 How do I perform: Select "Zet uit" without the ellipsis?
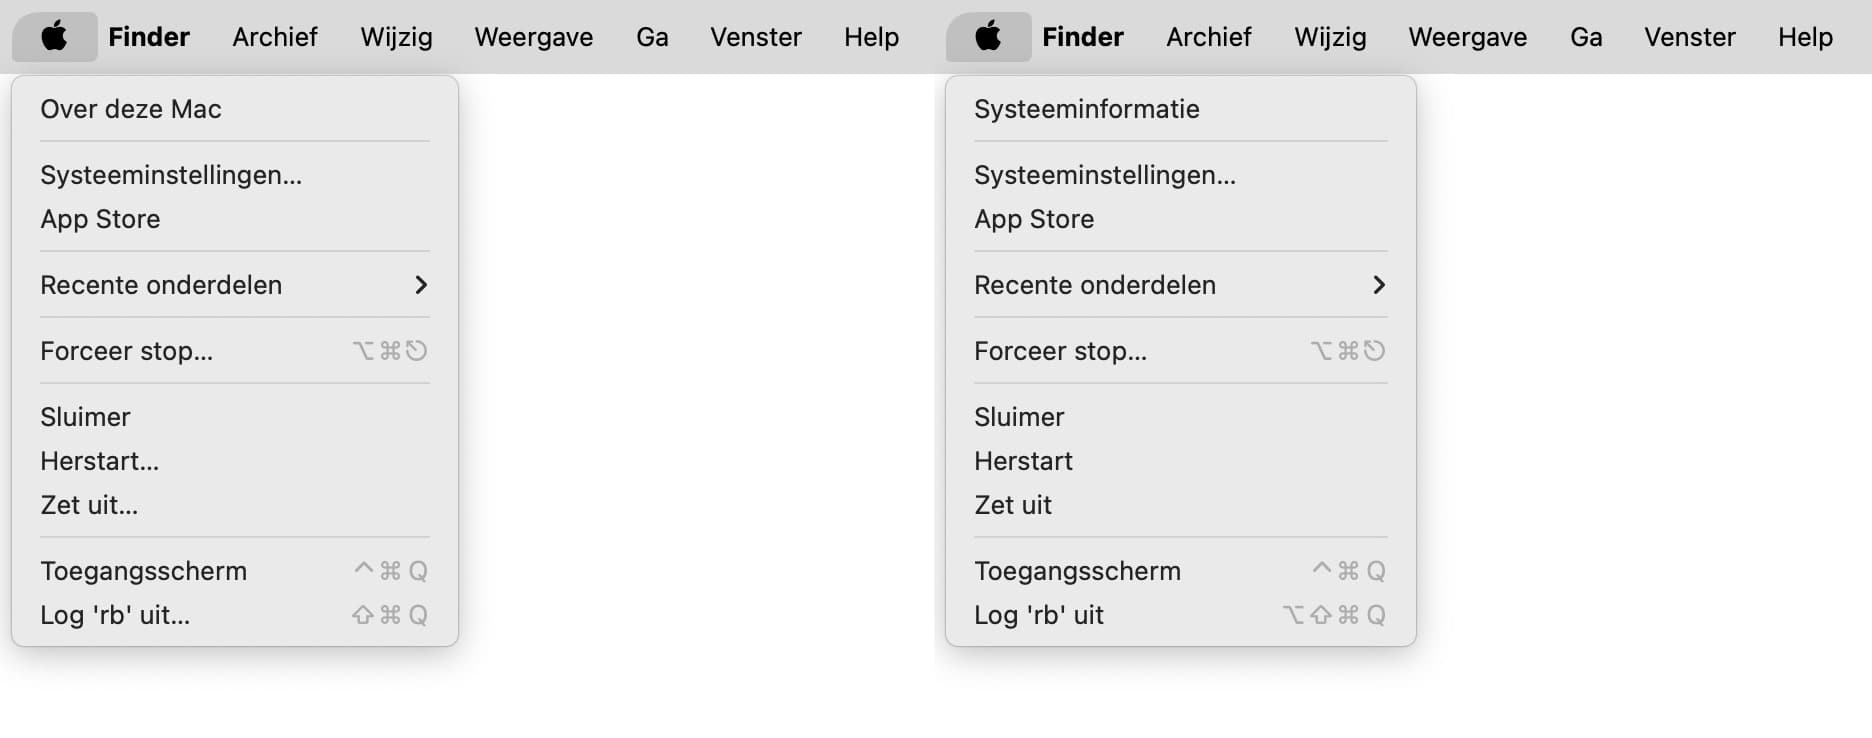1013,505
